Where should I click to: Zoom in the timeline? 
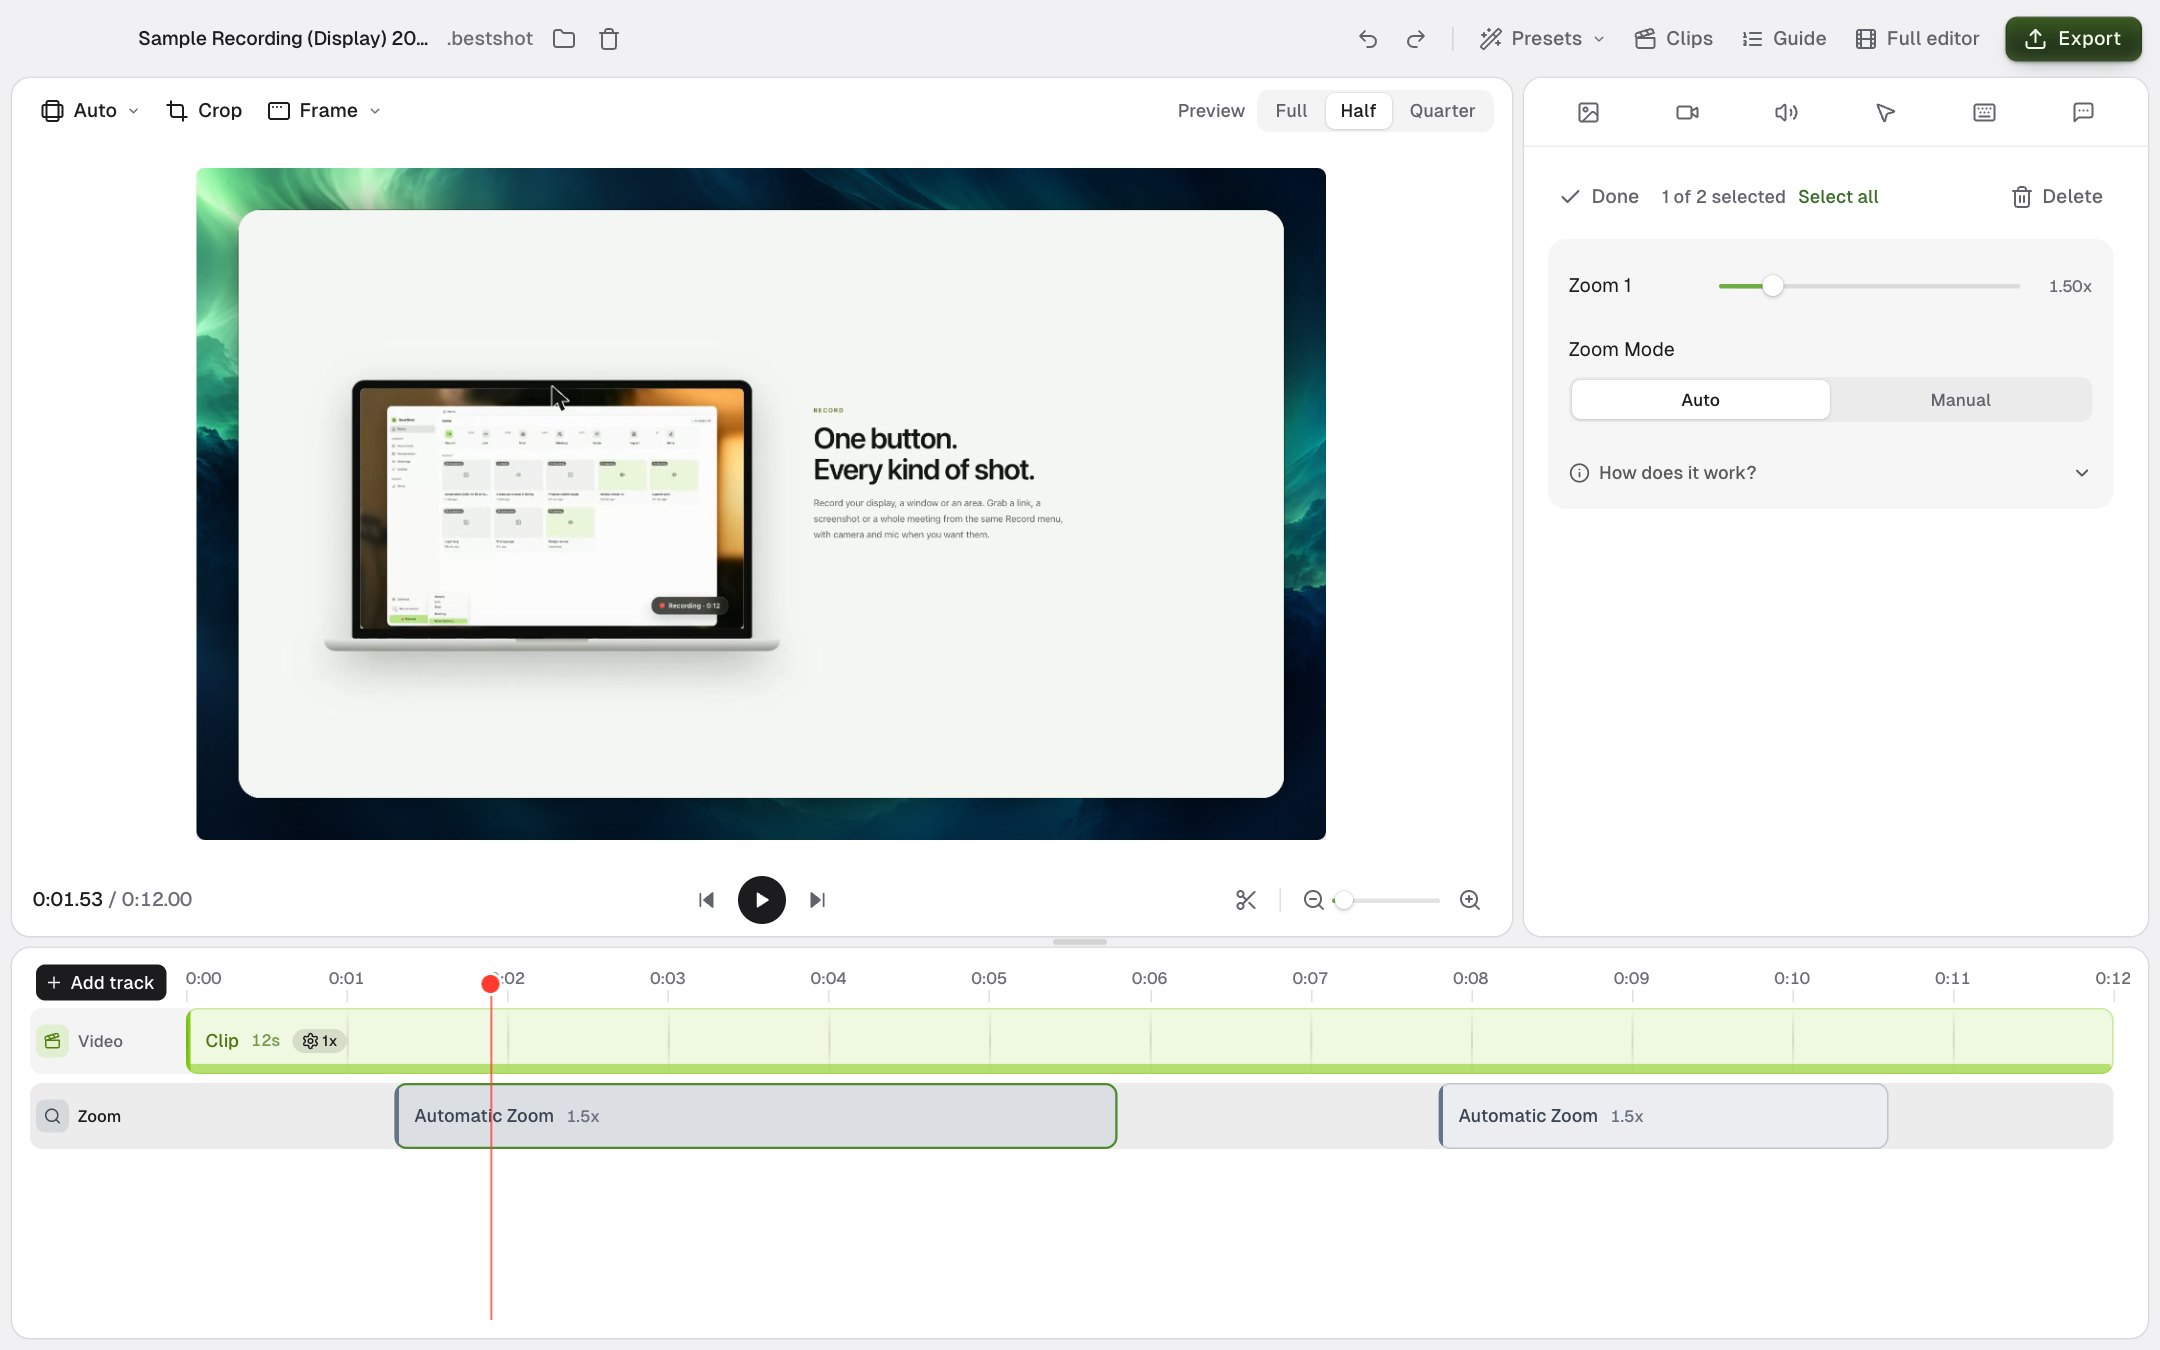tap(1470, 900)
